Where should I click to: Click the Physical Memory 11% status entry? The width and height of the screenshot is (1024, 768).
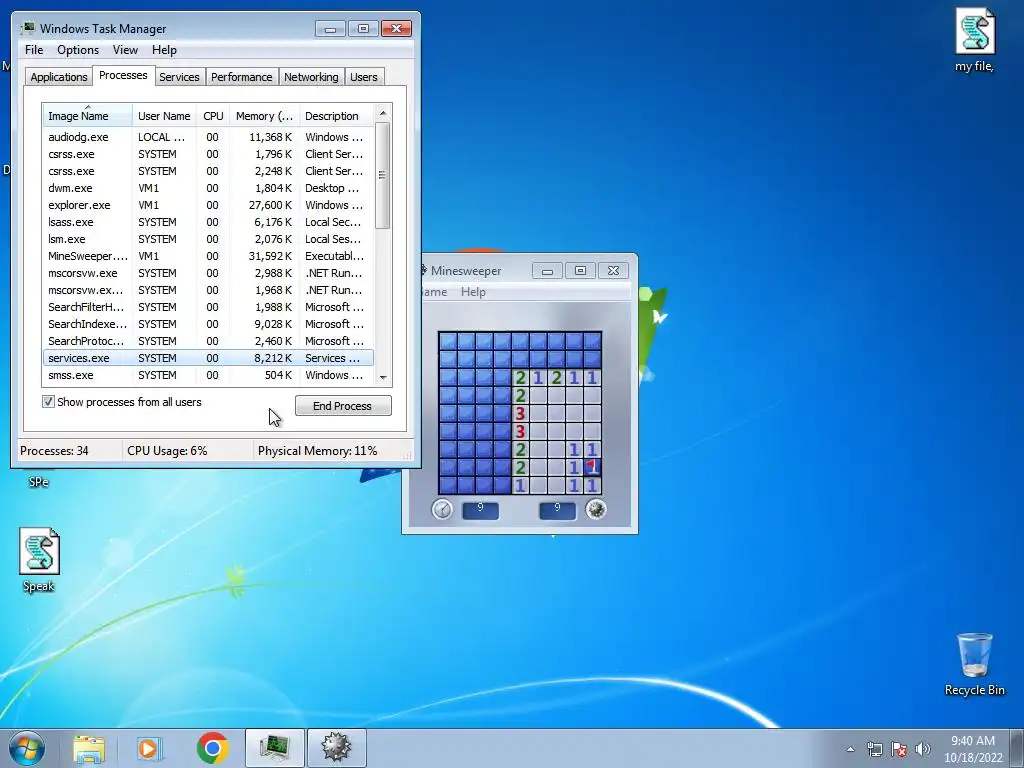[317, 451]
